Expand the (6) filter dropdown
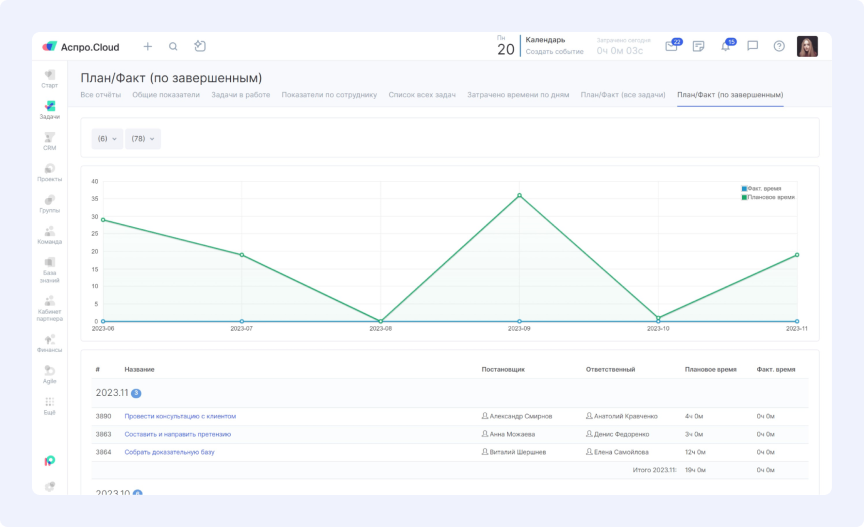Screen dimensions: 864x527 pyautogui.click(x=106, y=139)
